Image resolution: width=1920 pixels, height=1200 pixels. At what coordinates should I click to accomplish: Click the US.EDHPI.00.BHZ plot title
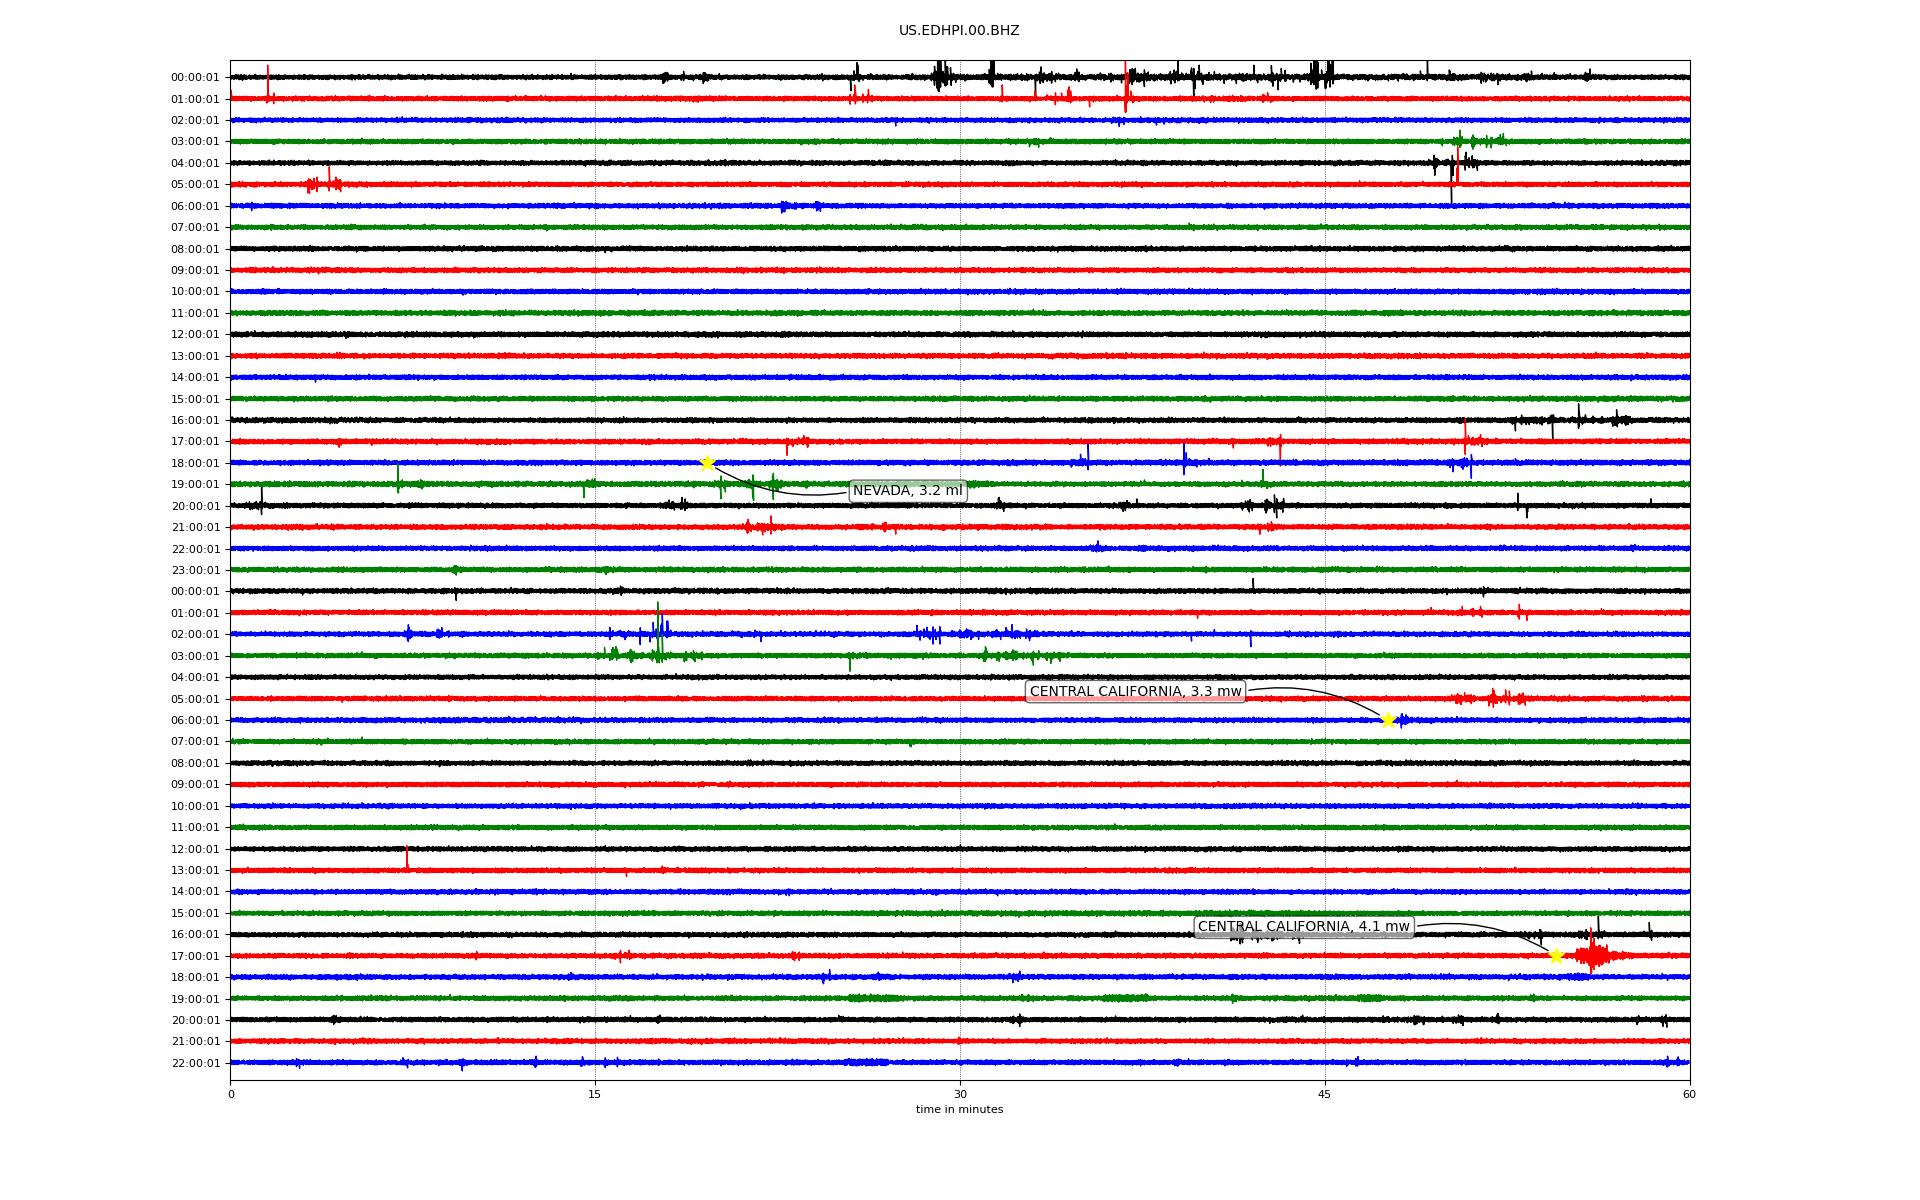[959, 31]
